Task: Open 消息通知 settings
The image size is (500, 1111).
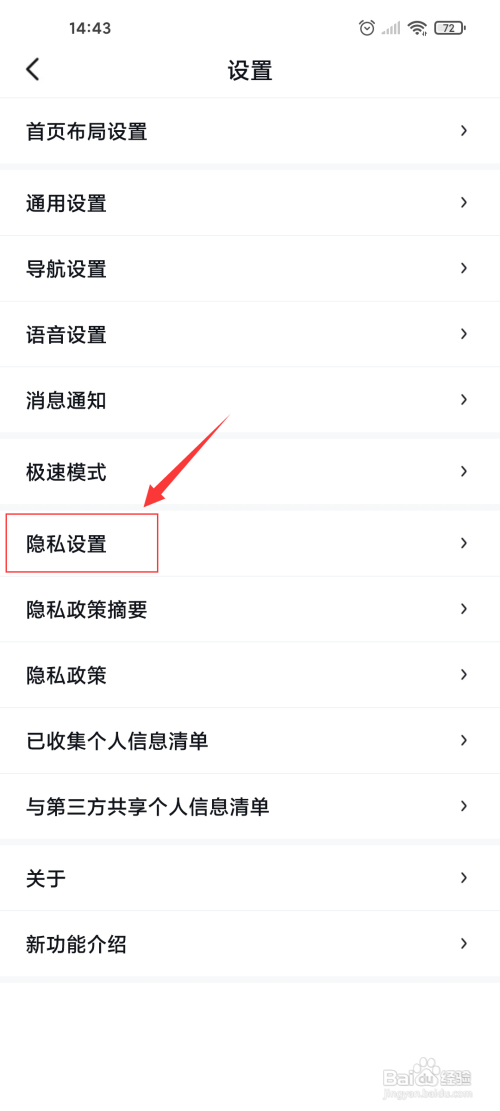Action: (x=250, y=400)
